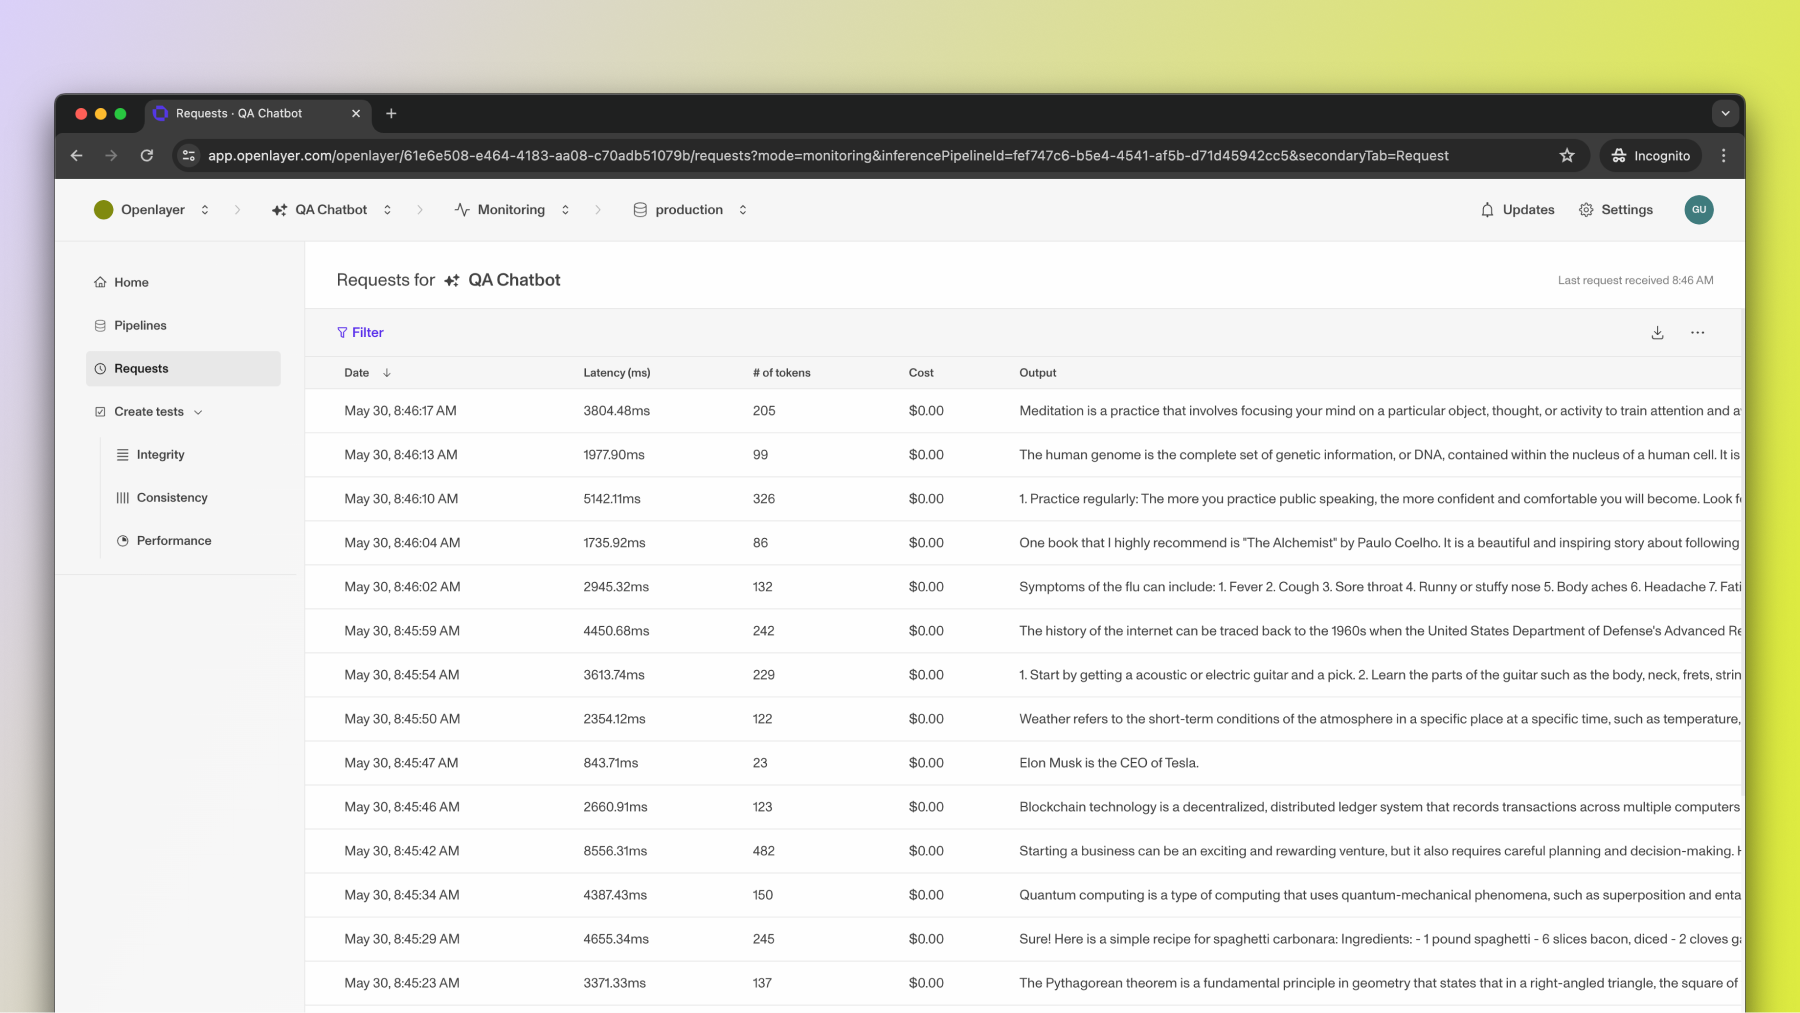The image size is (1800, 1013).
Task: Click the production database icon
Action: tap(640, 210)
